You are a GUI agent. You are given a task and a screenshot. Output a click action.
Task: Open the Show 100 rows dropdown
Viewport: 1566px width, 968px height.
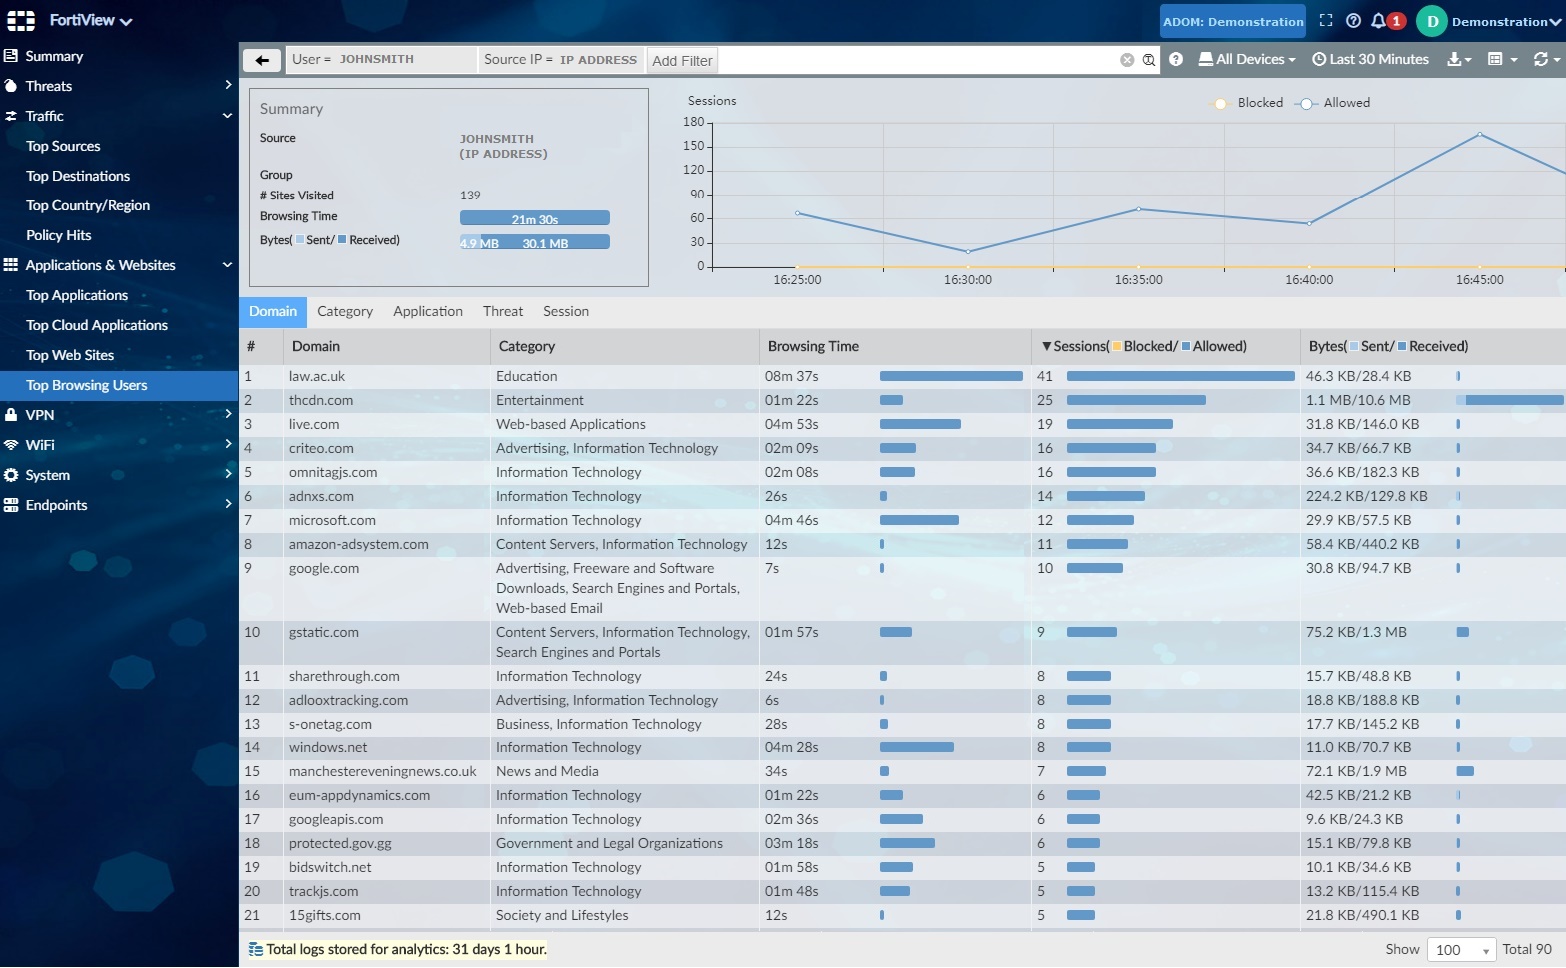click(x=1463, y=950)
